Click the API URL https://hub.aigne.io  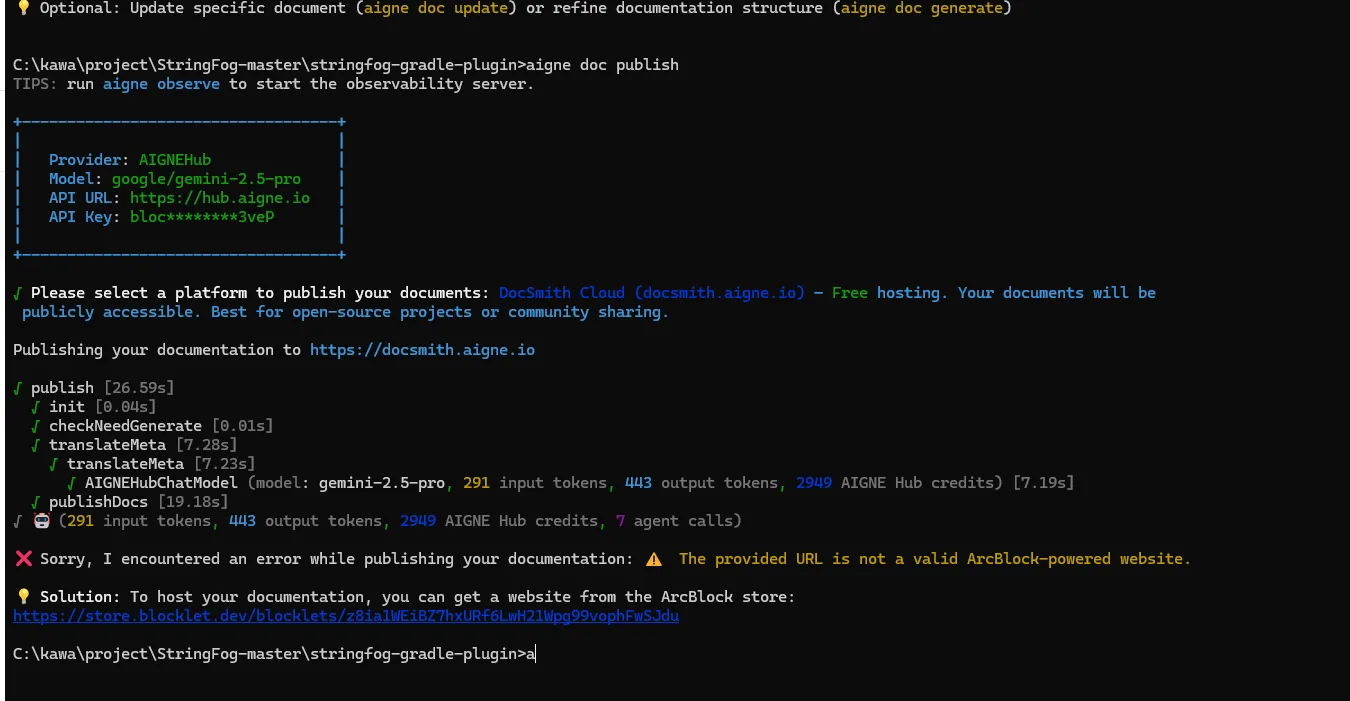(x=220, y=198)
